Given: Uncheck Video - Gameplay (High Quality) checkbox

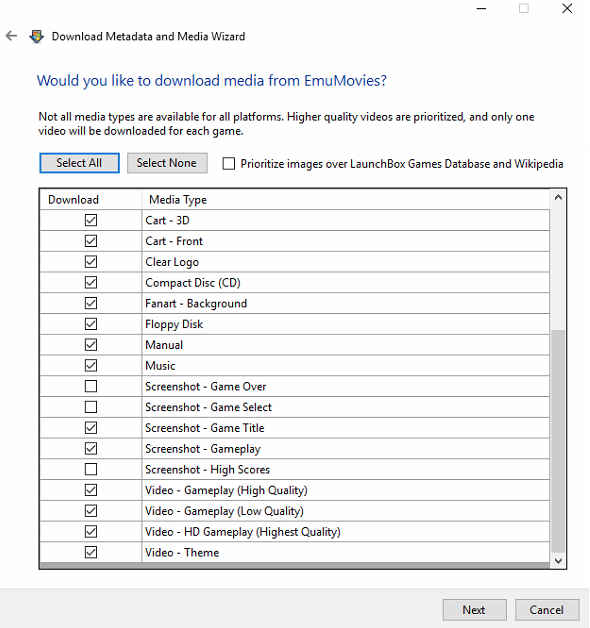Looking at the screenshot, I should click(91, 490).
